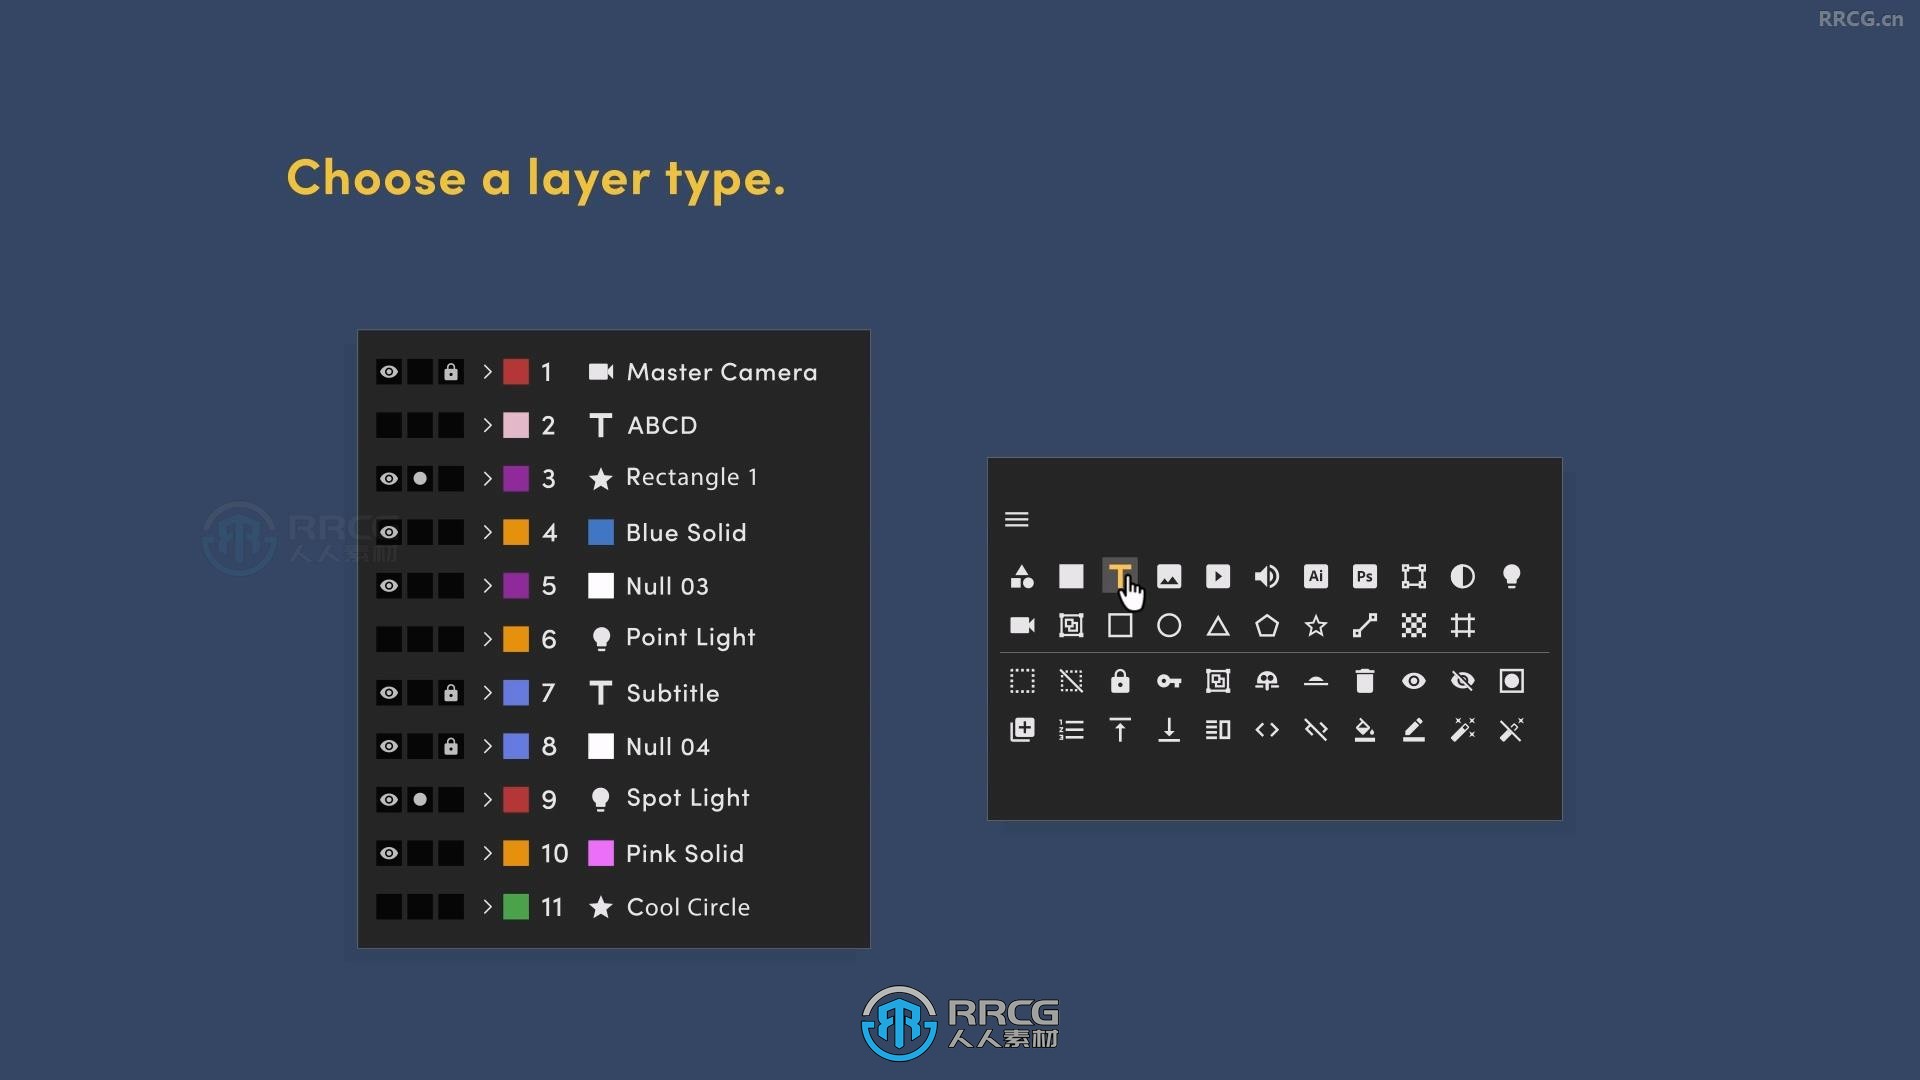Image resolution: width=1920 pixels, height=1080 pixels.
Task: Expand layer 1 Master Camera properties
Action: click(x=487, y=371)
